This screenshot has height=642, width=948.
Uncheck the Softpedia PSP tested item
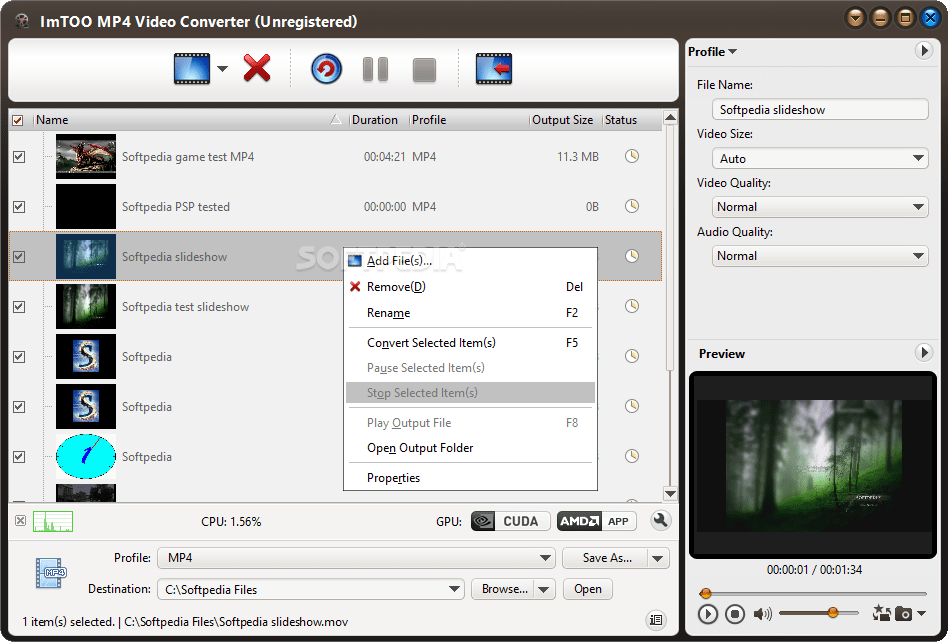[18, 207]
